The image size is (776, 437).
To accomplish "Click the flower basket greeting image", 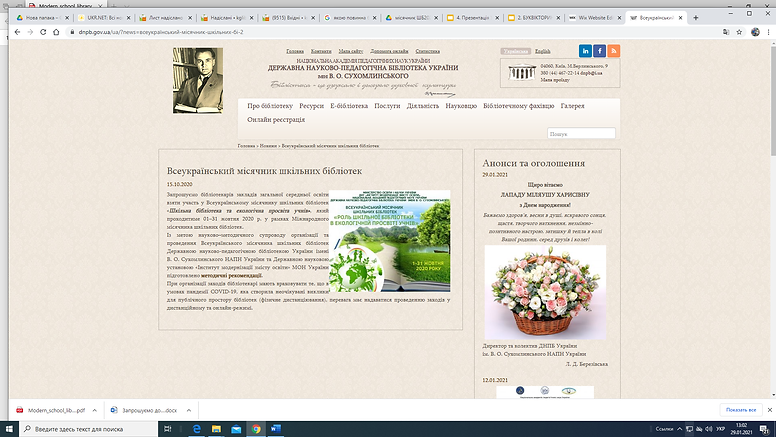I will point(545,292).
